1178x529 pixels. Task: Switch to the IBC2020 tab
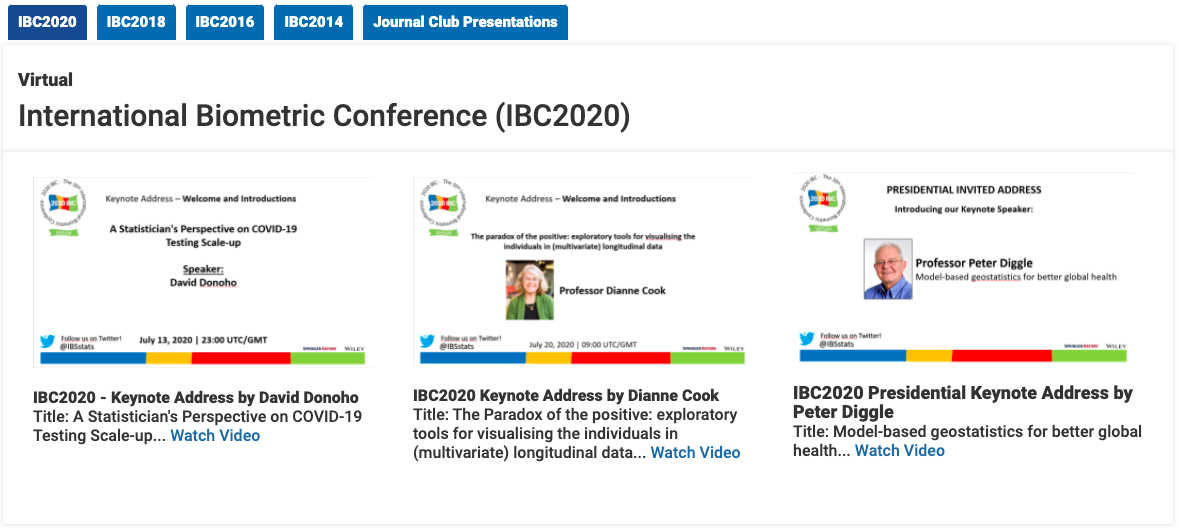47,22
